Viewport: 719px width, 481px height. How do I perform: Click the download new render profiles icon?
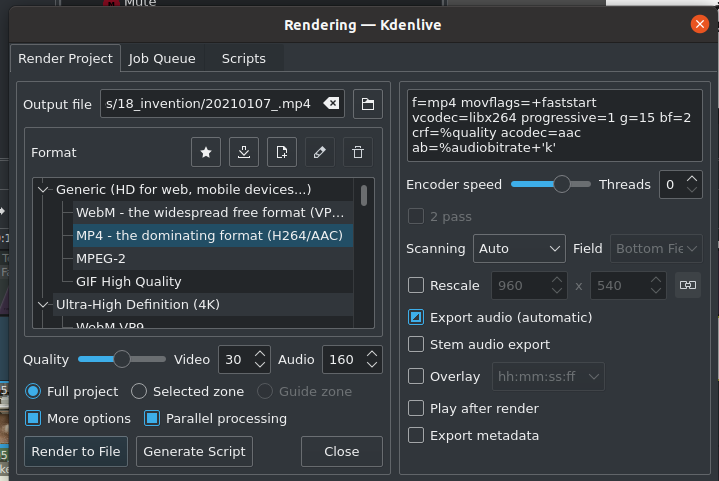(244, 152)
